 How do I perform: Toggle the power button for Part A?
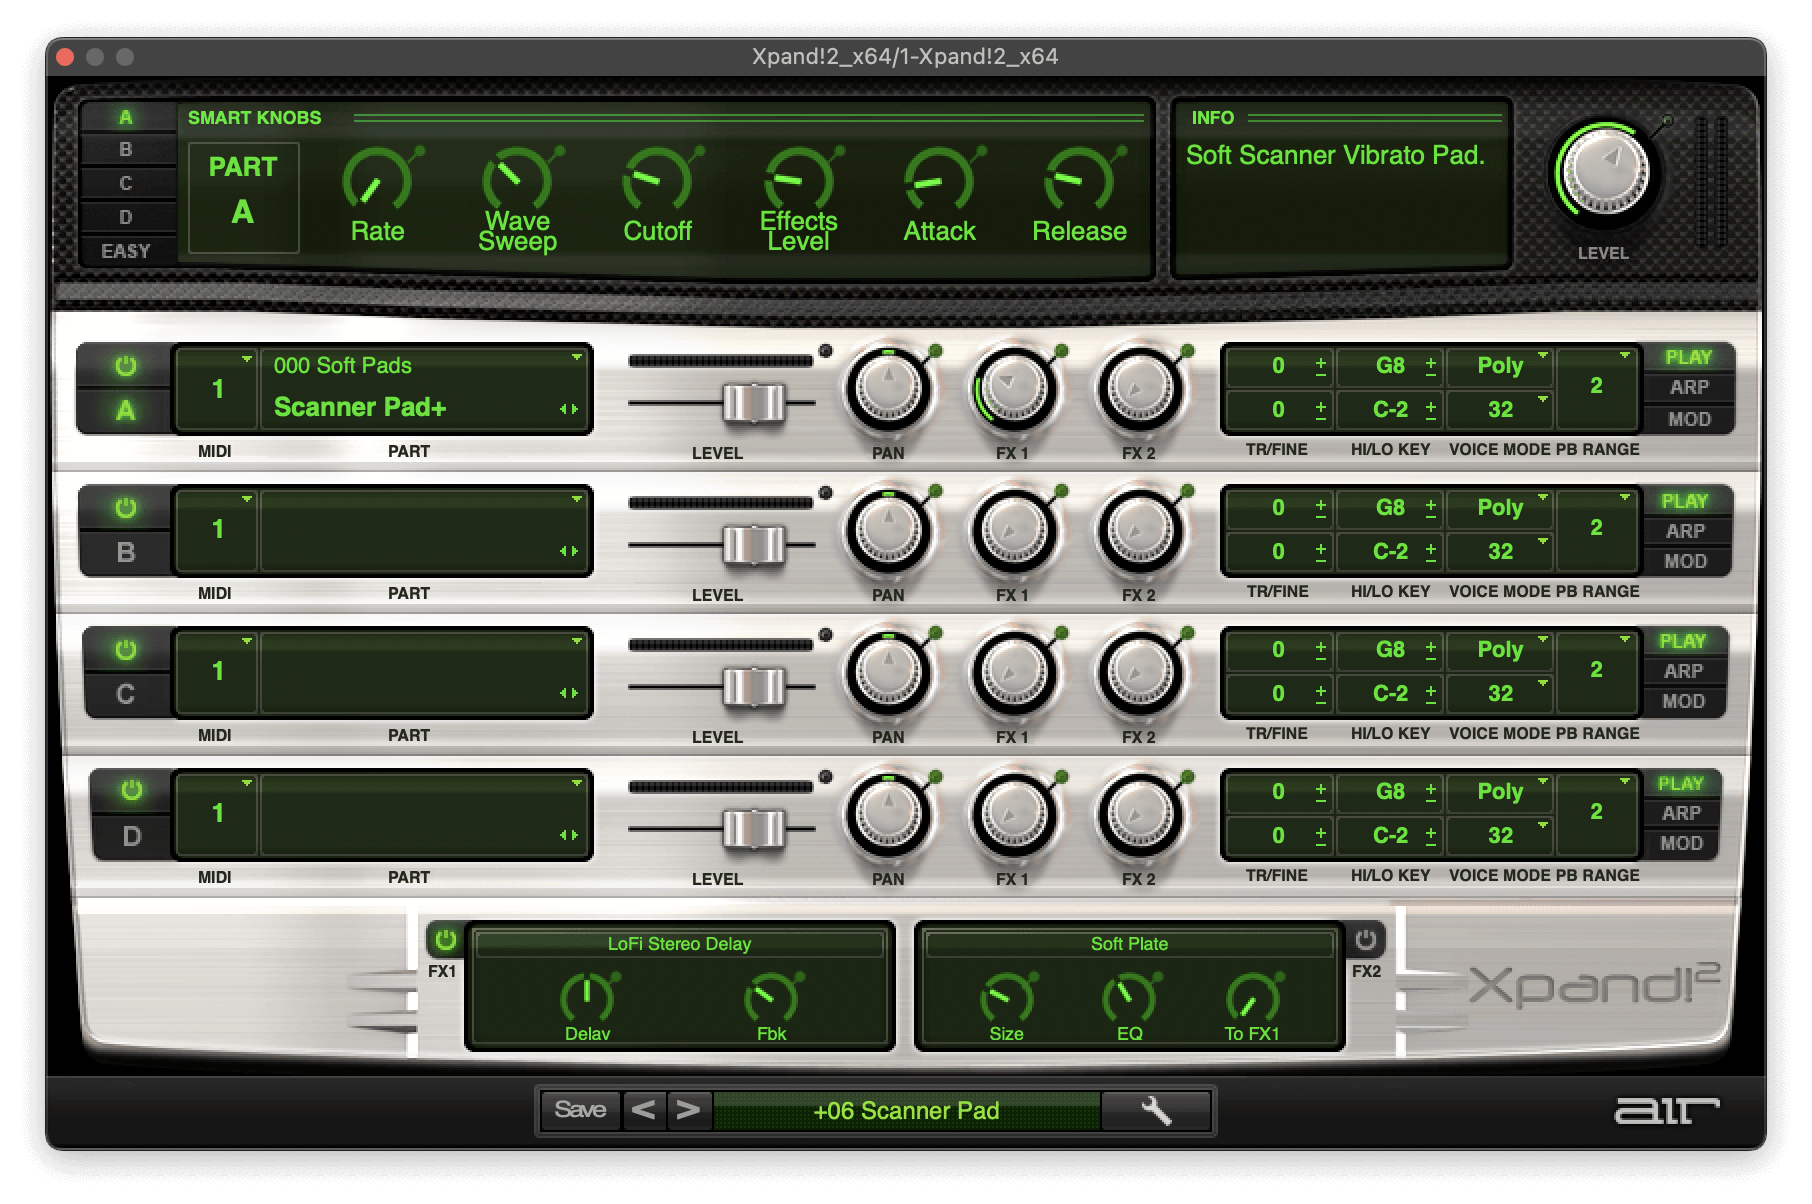[126, 366]
